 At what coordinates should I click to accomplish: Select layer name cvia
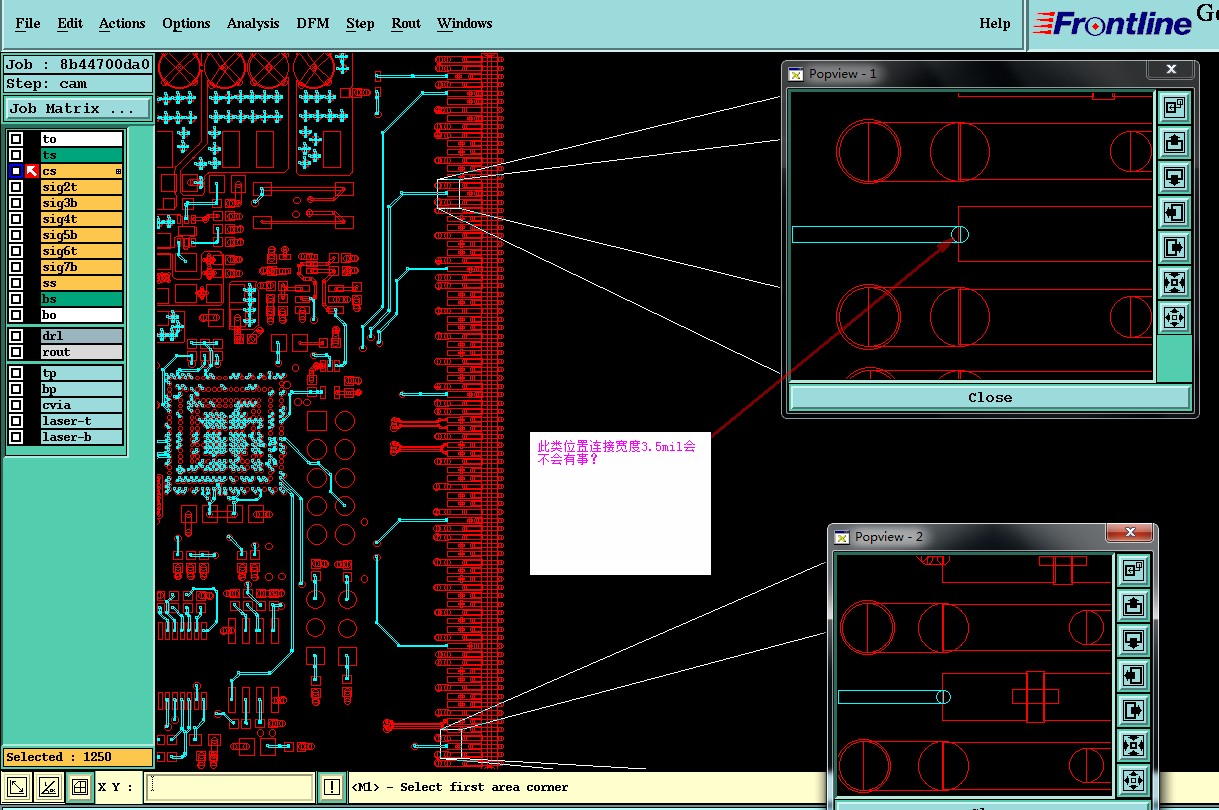81,405
